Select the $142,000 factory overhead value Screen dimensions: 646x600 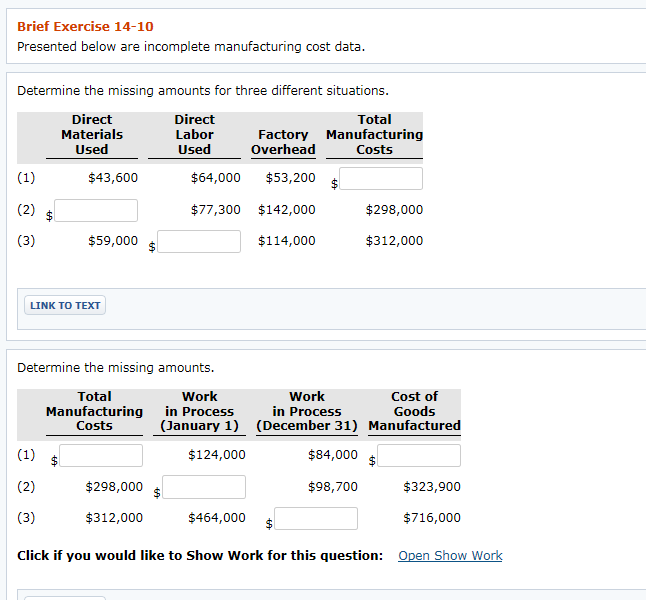287,210
